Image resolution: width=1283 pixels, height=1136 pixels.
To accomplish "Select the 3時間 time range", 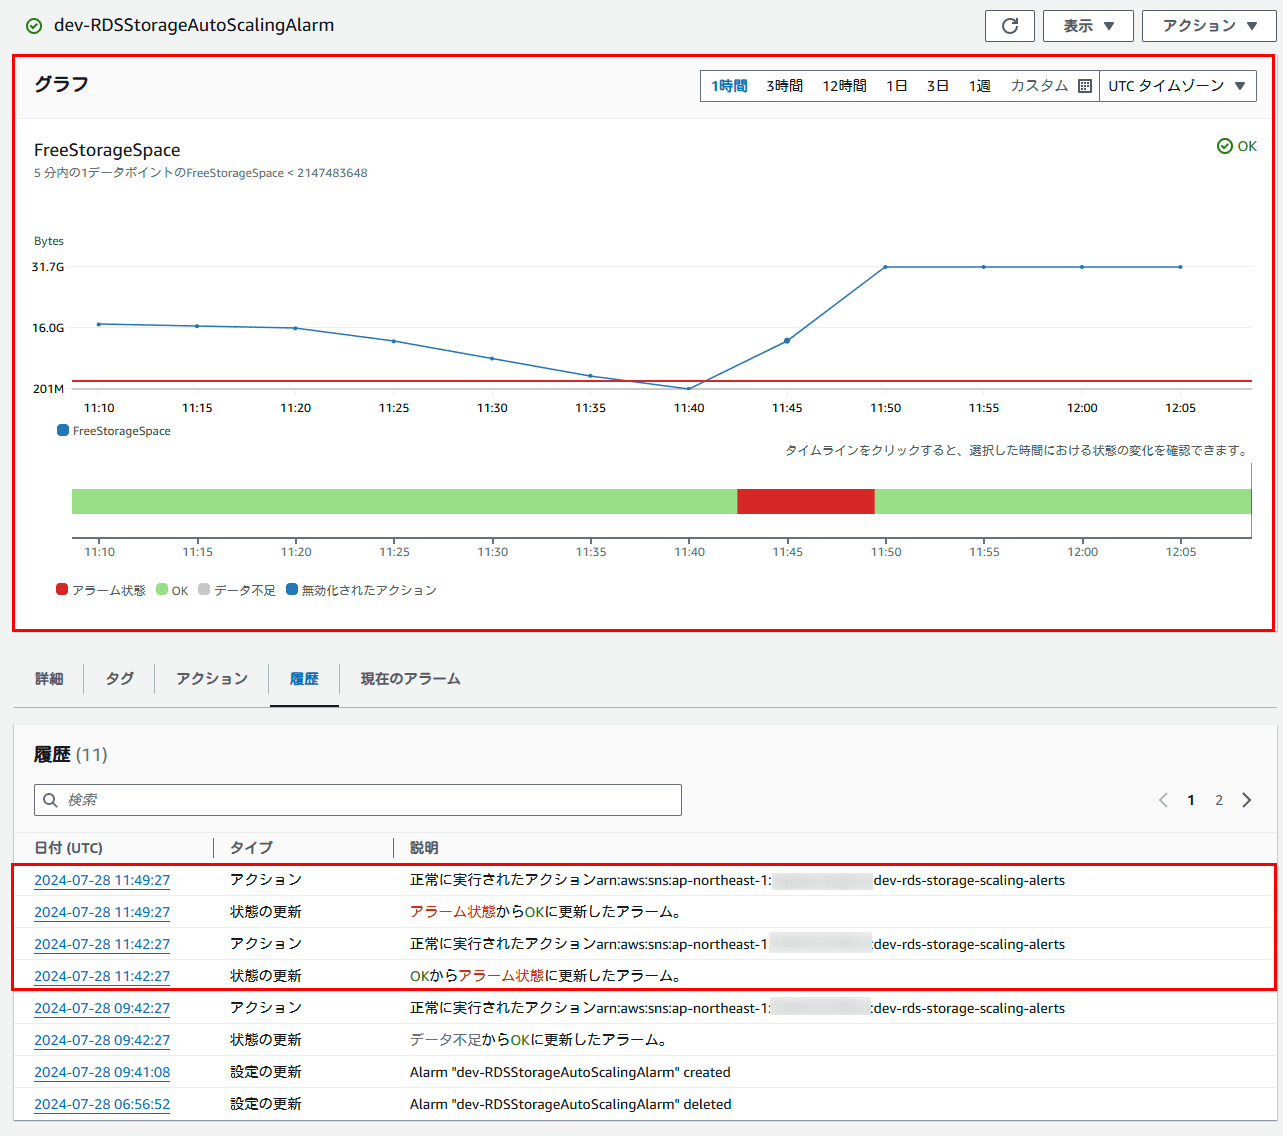I will (x=785, y=86).
